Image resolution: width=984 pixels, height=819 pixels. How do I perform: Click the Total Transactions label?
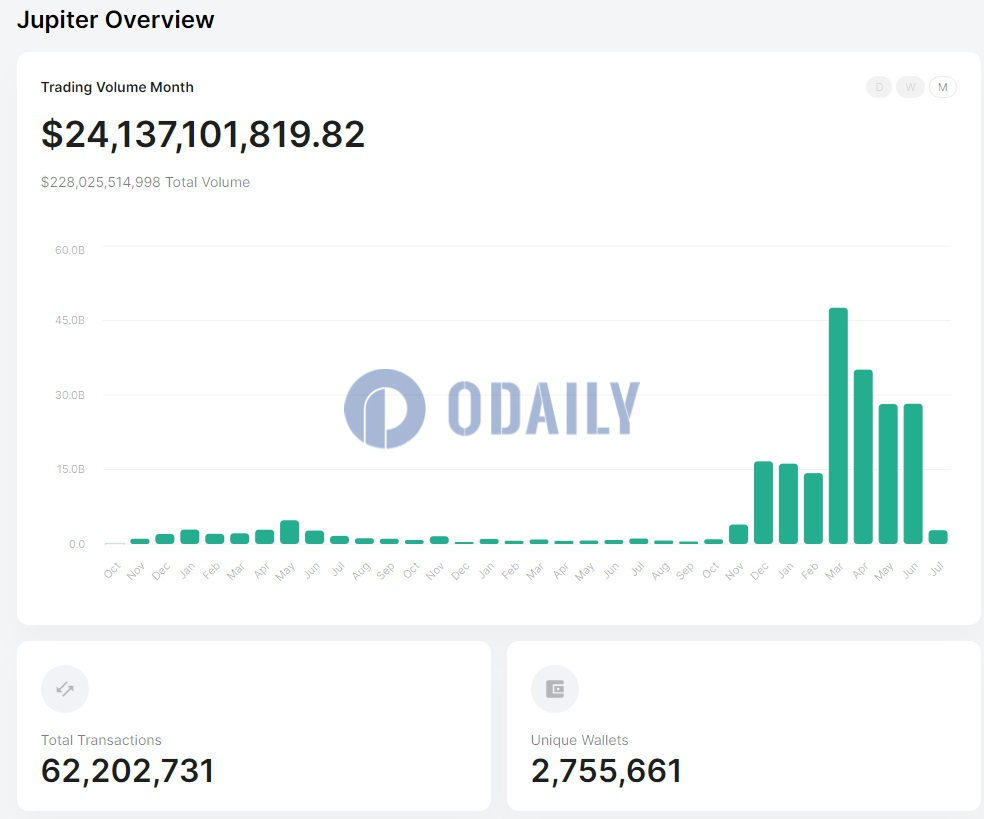(101, 740)
